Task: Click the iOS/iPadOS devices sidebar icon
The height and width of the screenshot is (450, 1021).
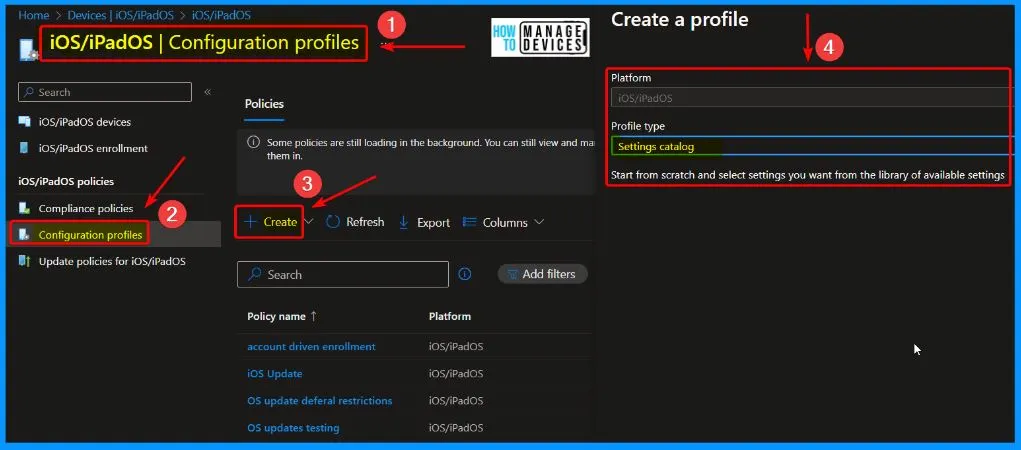Action: (25, 122)
